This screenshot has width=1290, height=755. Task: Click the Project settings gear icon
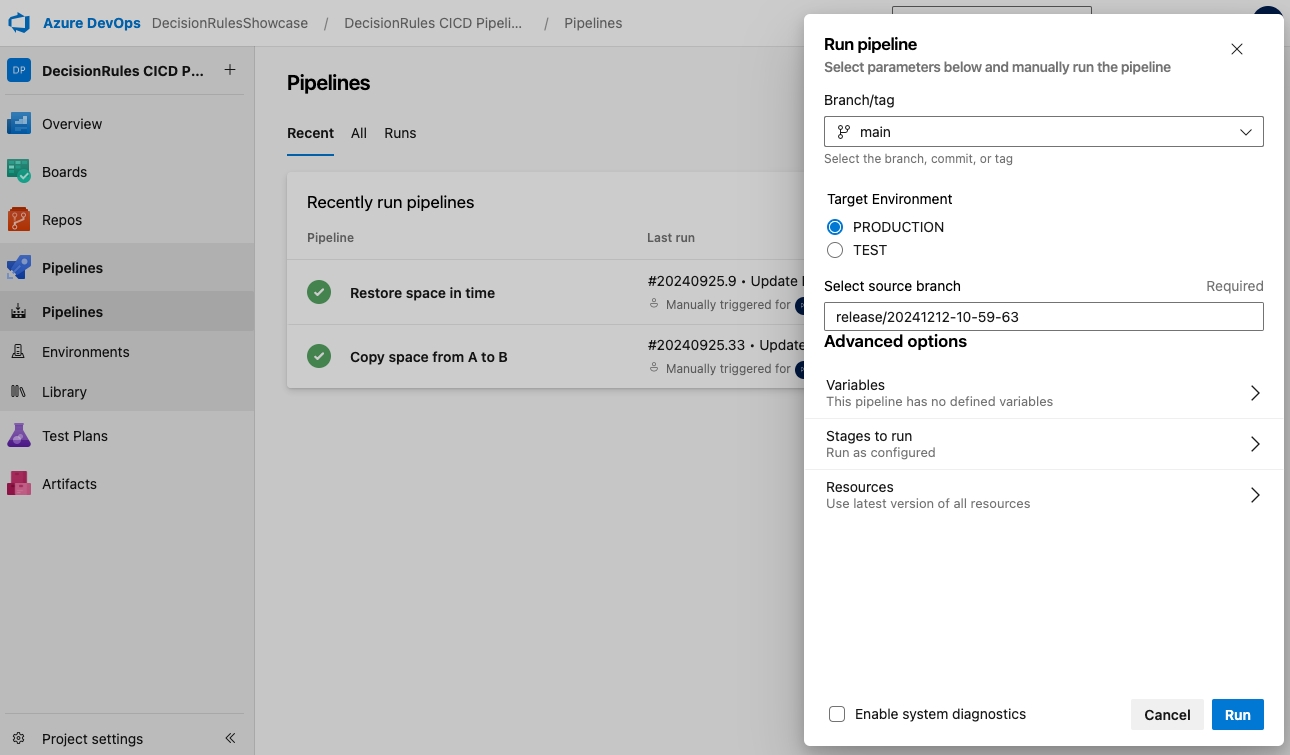point(18,739)
